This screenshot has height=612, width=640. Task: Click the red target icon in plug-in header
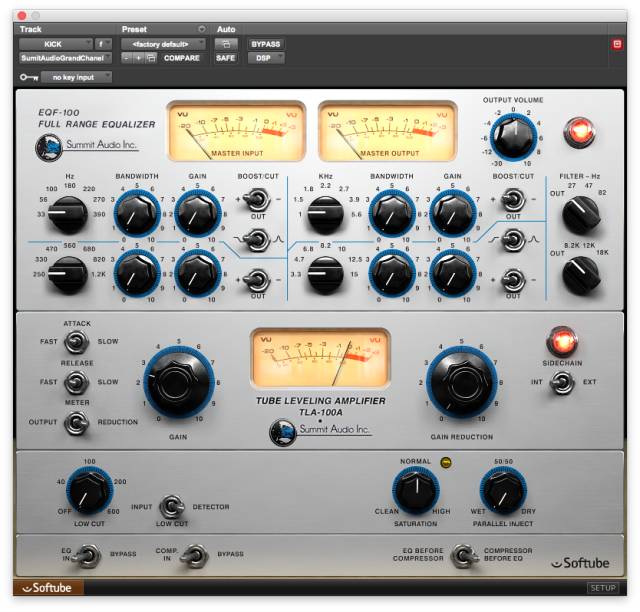pyautogui.click(x=617, y=44)
